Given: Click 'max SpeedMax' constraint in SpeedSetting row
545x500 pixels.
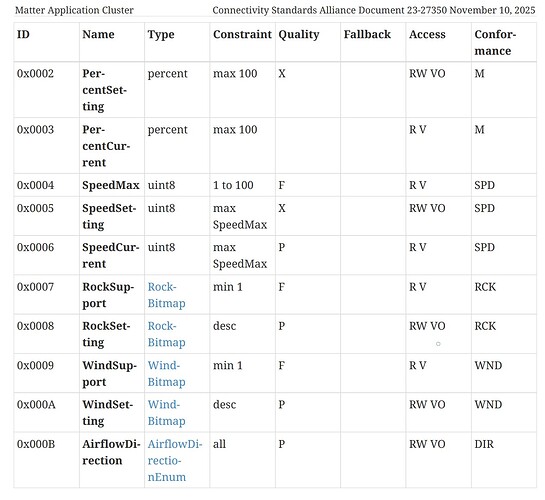Looking at the screenshot, I should [x=240, y=216].
